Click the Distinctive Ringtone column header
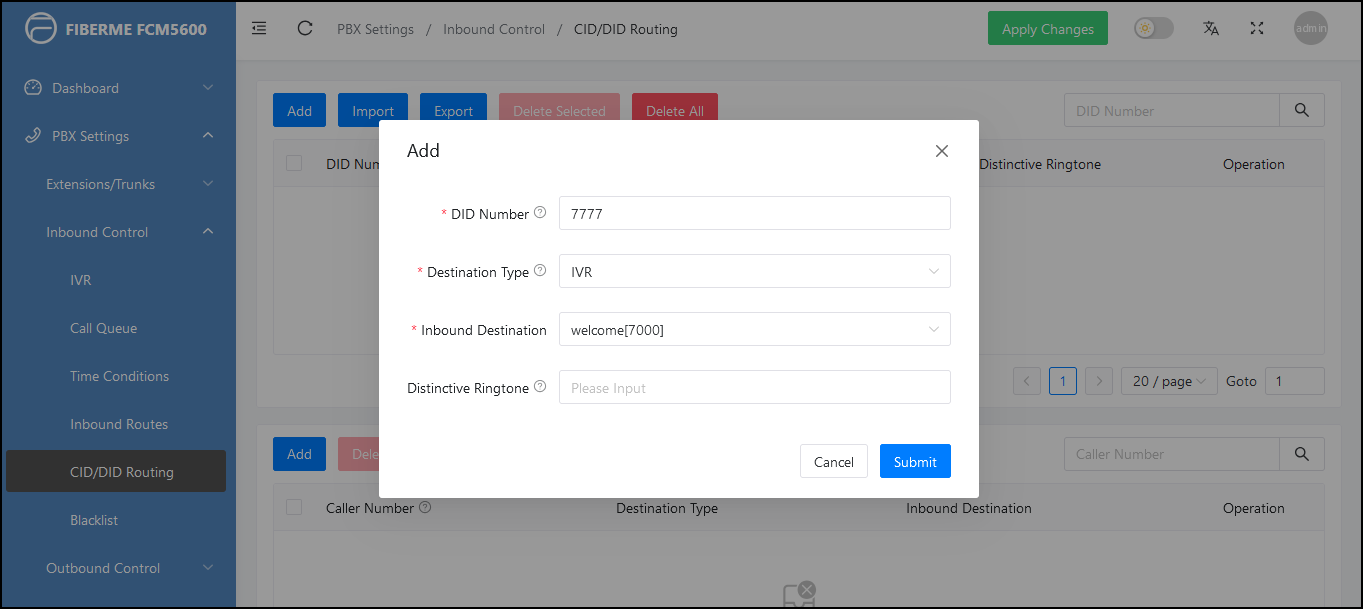Image resolution: width=1363 pixels, height=609 pixels. [x=1040, y=164]
